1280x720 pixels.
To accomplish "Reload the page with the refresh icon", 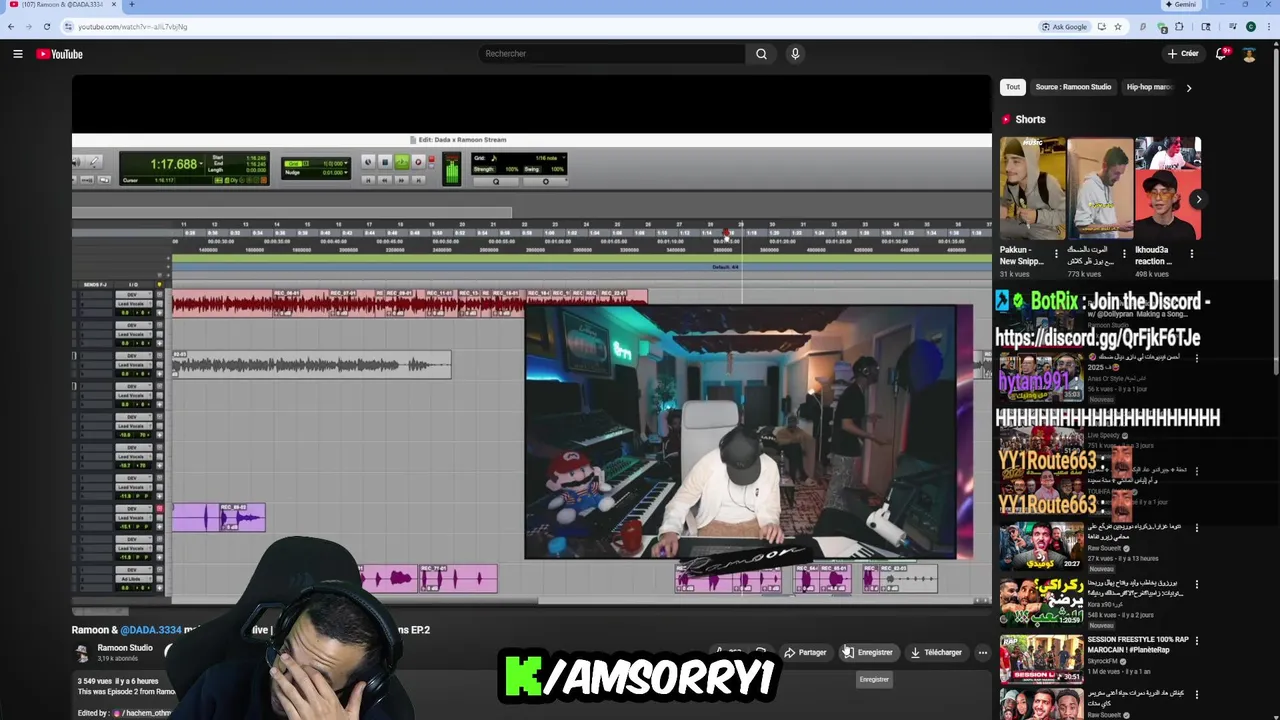I will point(46,27).
